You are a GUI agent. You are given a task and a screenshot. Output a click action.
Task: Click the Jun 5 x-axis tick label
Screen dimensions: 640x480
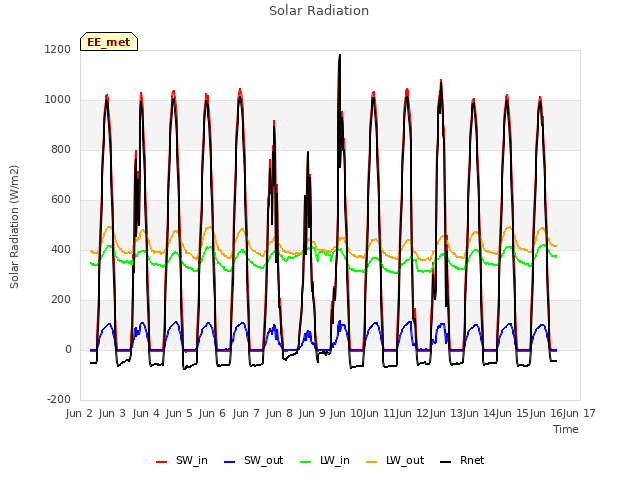click(x=179, y=413)
